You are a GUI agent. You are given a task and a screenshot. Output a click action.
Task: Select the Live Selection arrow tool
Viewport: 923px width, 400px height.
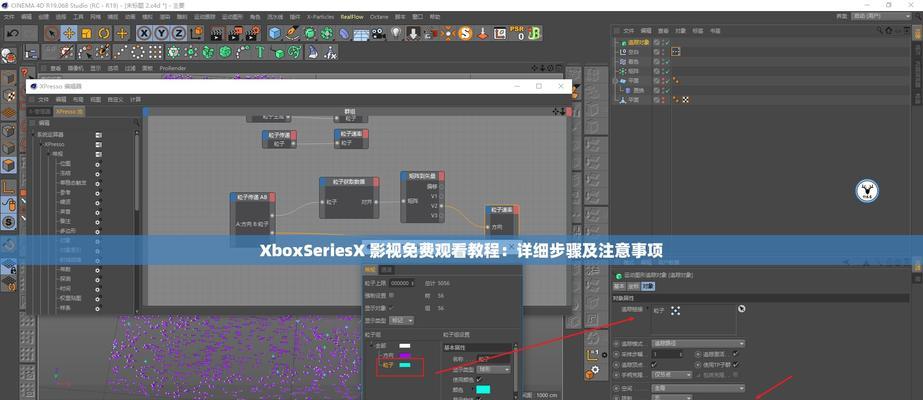click(x=52, y=34)
